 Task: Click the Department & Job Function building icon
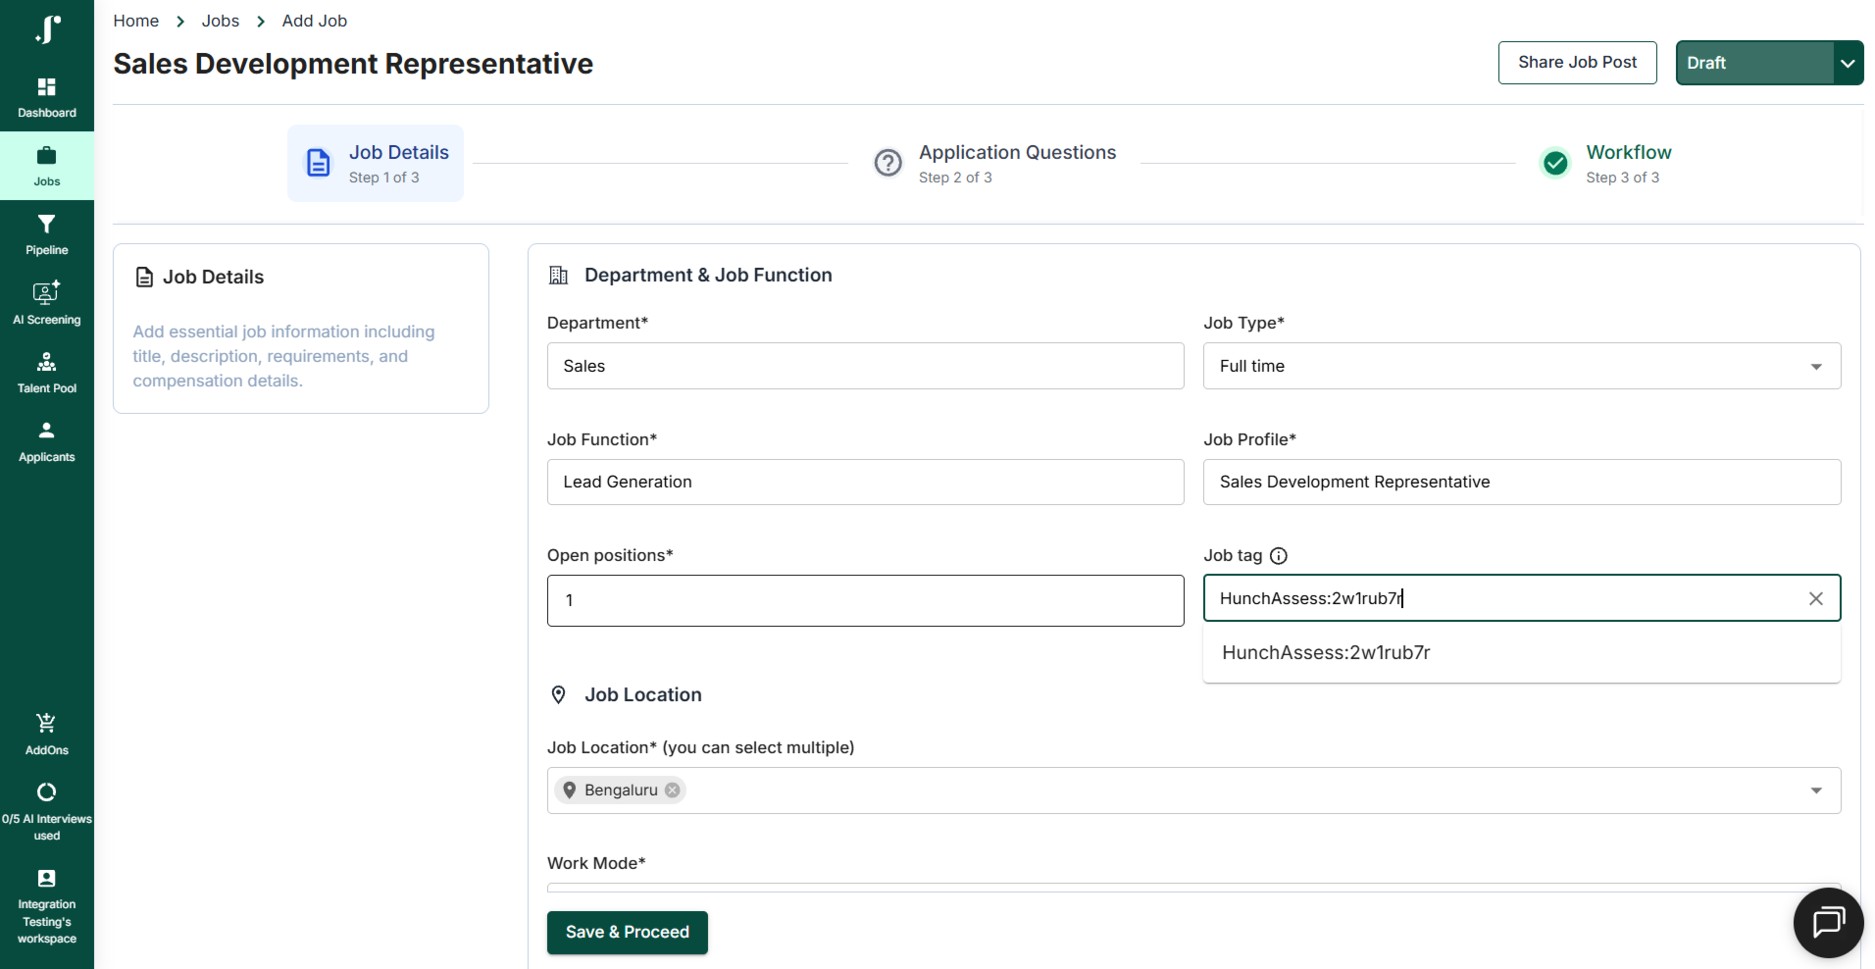559,275
